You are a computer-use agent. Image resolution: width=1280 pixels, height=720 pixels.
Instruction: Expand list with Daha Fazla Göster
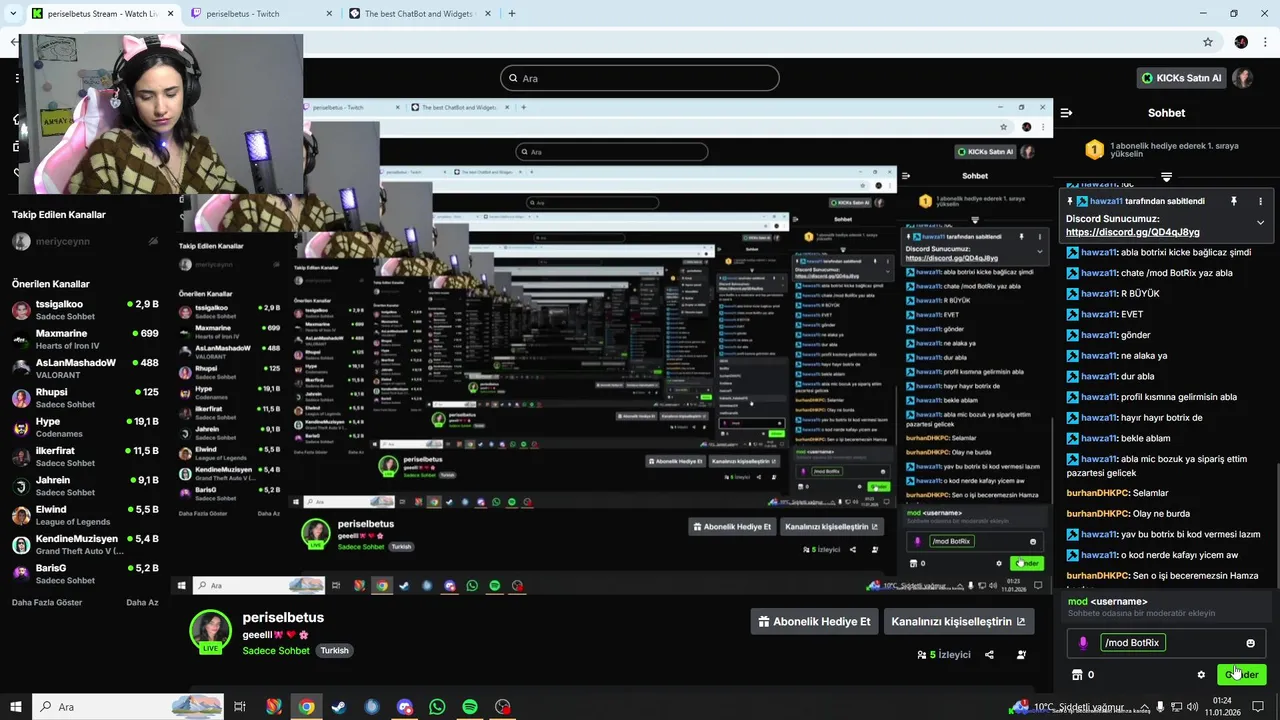pos(47,603)
